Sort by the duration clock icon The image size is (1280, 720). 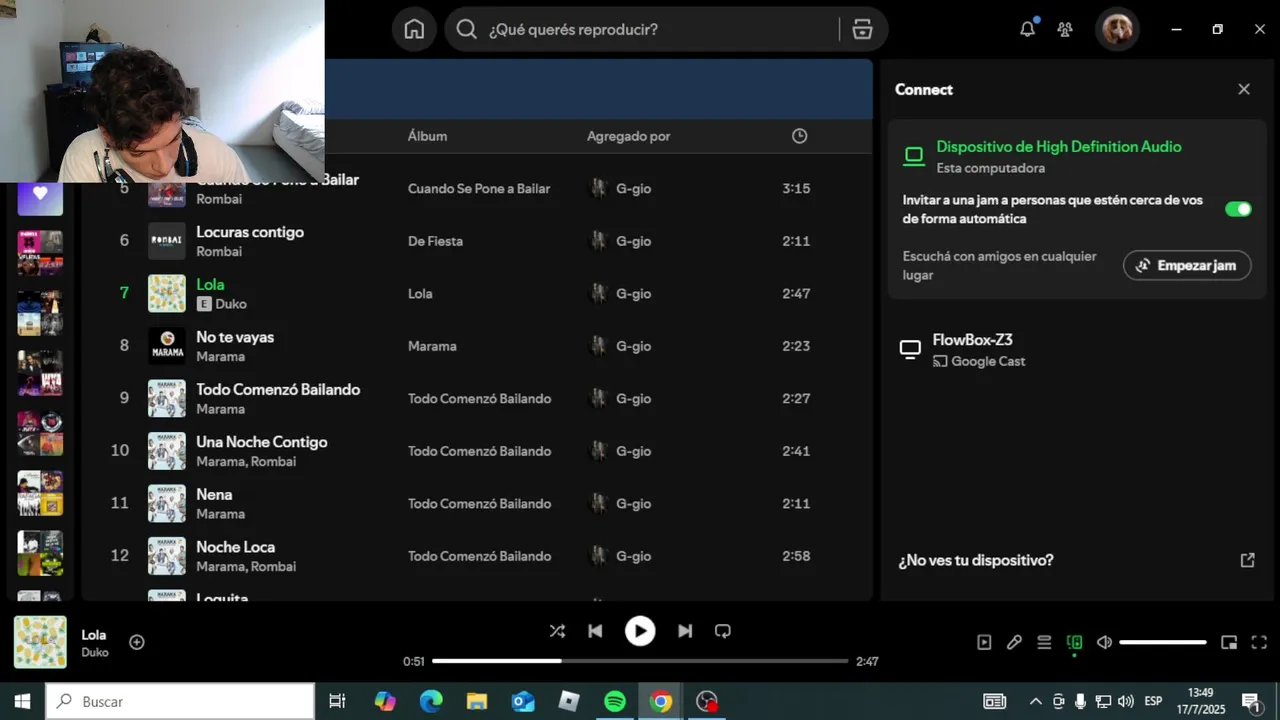(799, 136)
